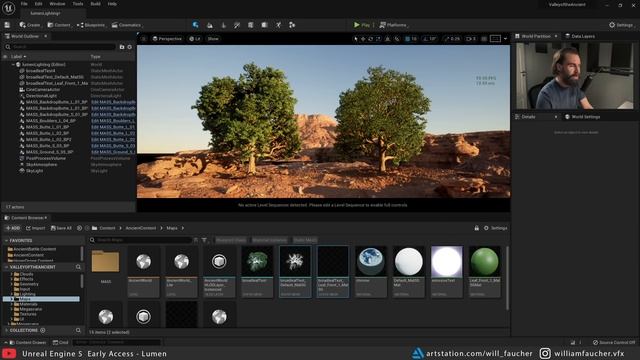This screenshot has height=360, width=640.
Task: Click the save level floppy icon
Action: click(7, 25)
